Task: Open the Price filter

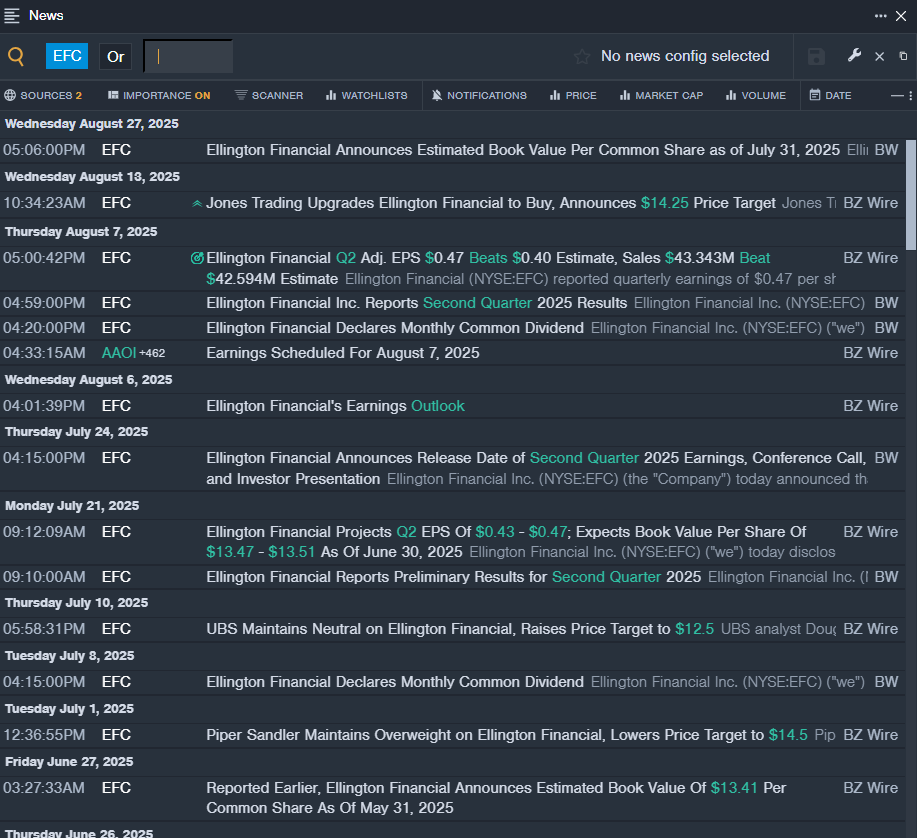Action: (573, 95)
